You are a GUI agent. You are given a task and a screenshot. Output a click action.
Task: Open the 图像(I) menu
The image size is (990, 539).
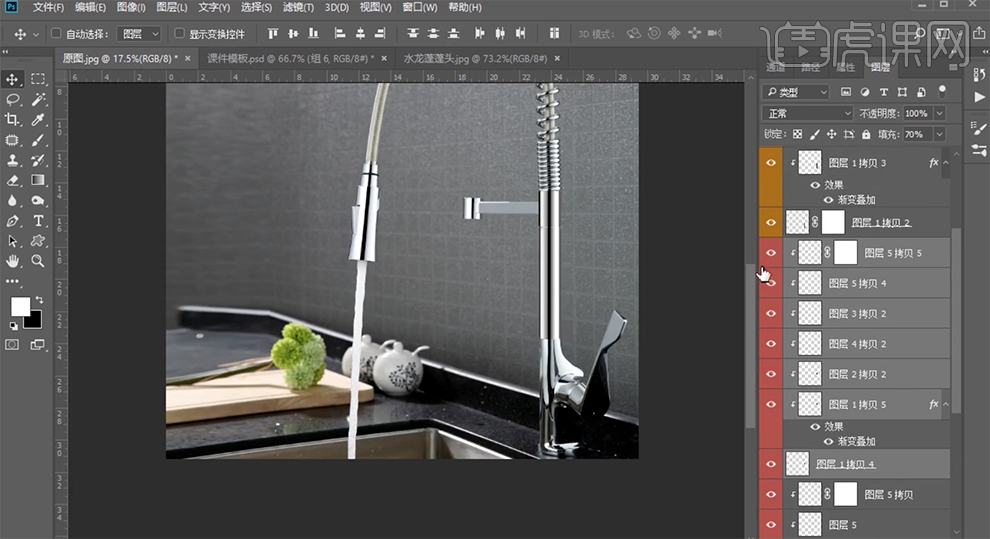(131, 8)
